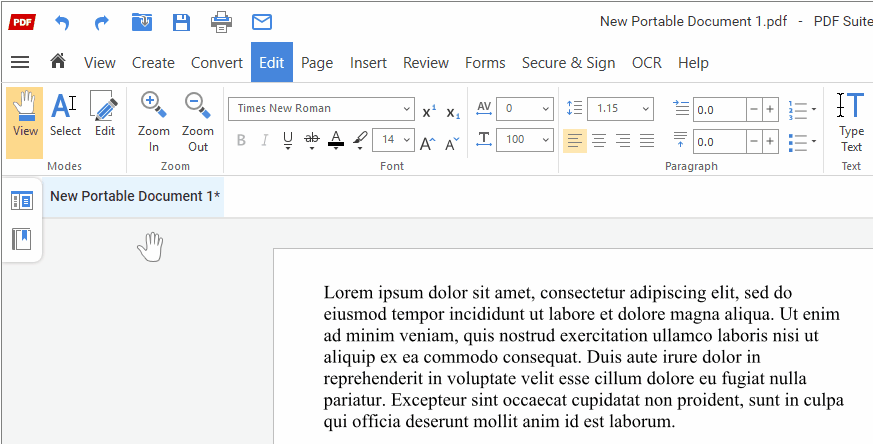Decrease indent value with minus button

(x=754, y=110)
